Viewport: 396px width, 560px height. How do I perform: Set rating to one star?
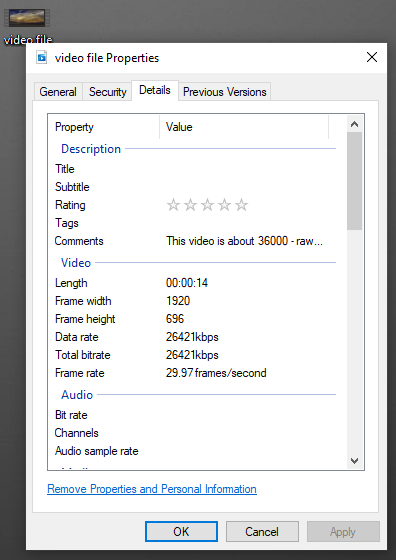pyautogui.click(x=173, y=205)
